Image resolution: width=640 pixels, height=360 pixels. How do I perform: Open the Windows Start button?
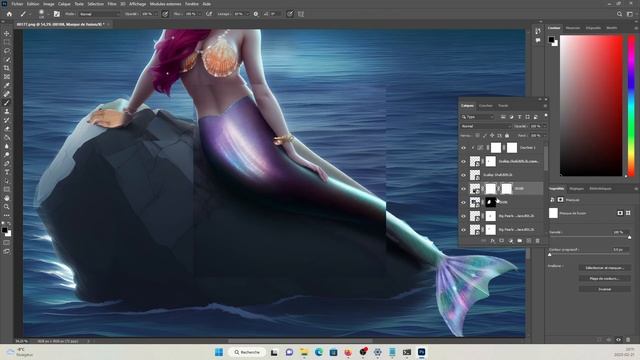(219, 352)
